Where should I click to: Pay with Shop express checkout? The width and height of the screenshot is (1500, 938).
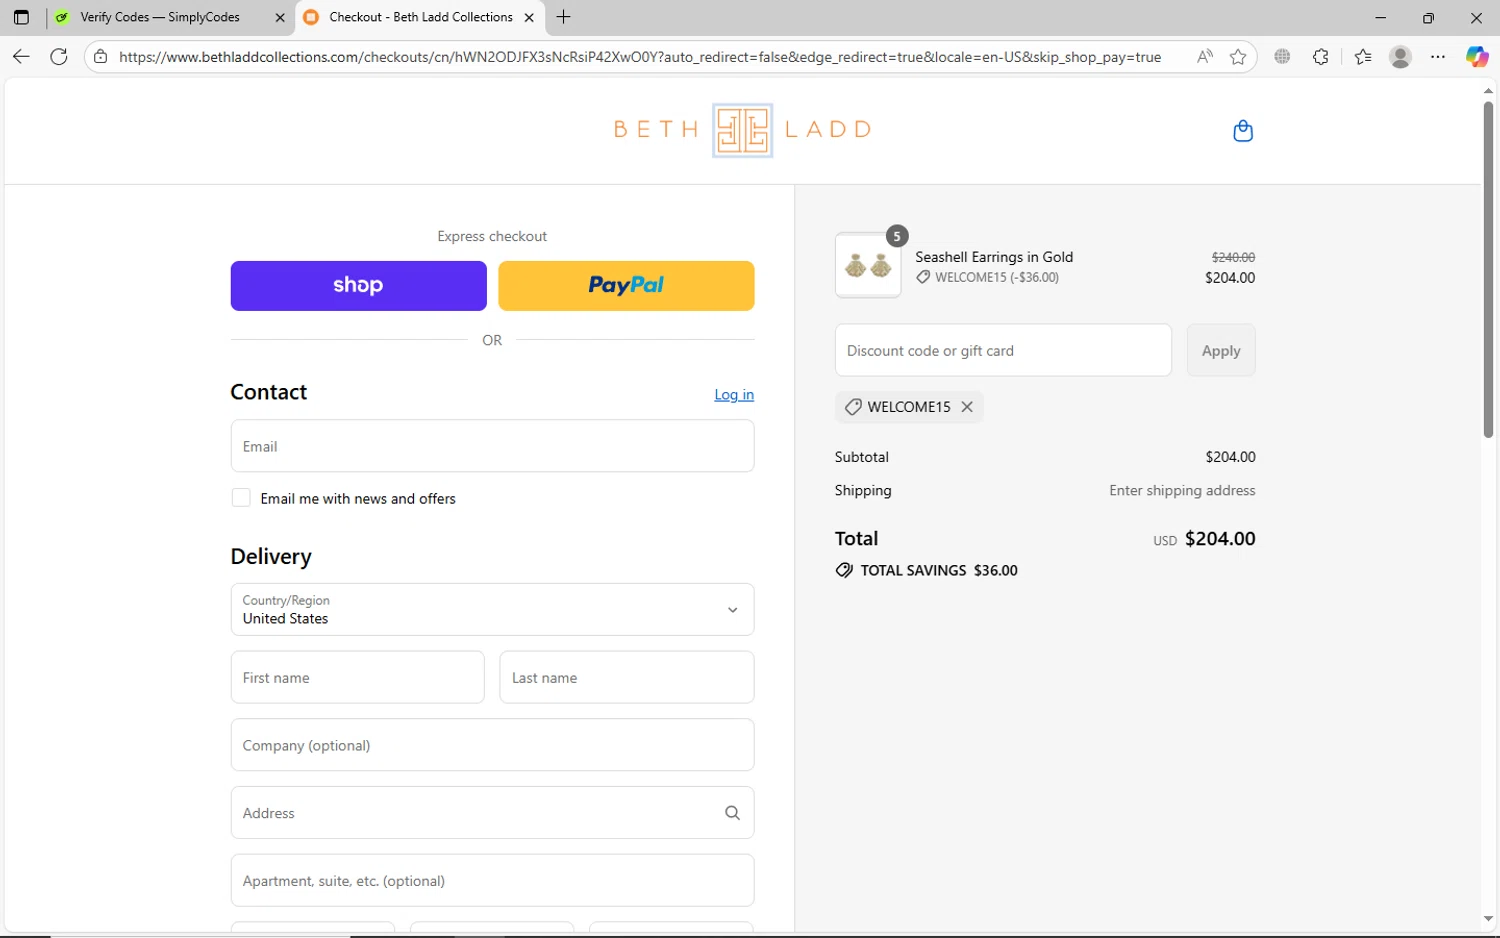click(358, 286)
